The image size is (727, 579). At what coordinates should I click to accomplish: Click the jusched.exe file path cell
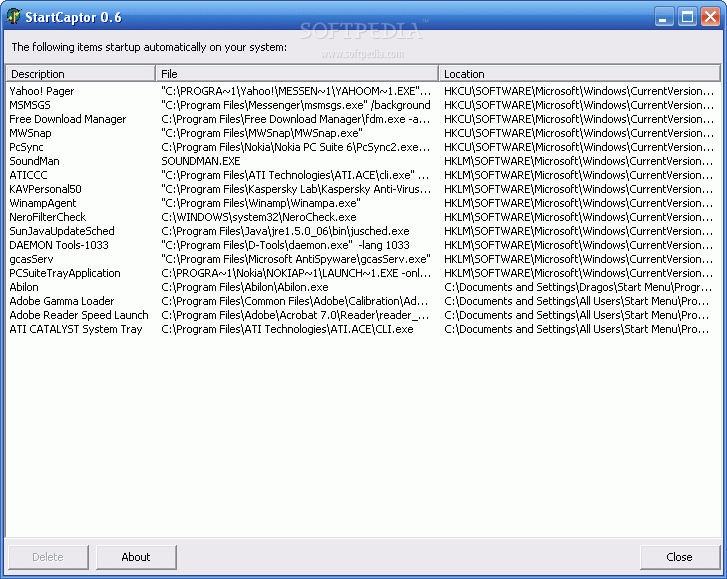[285, 231]
